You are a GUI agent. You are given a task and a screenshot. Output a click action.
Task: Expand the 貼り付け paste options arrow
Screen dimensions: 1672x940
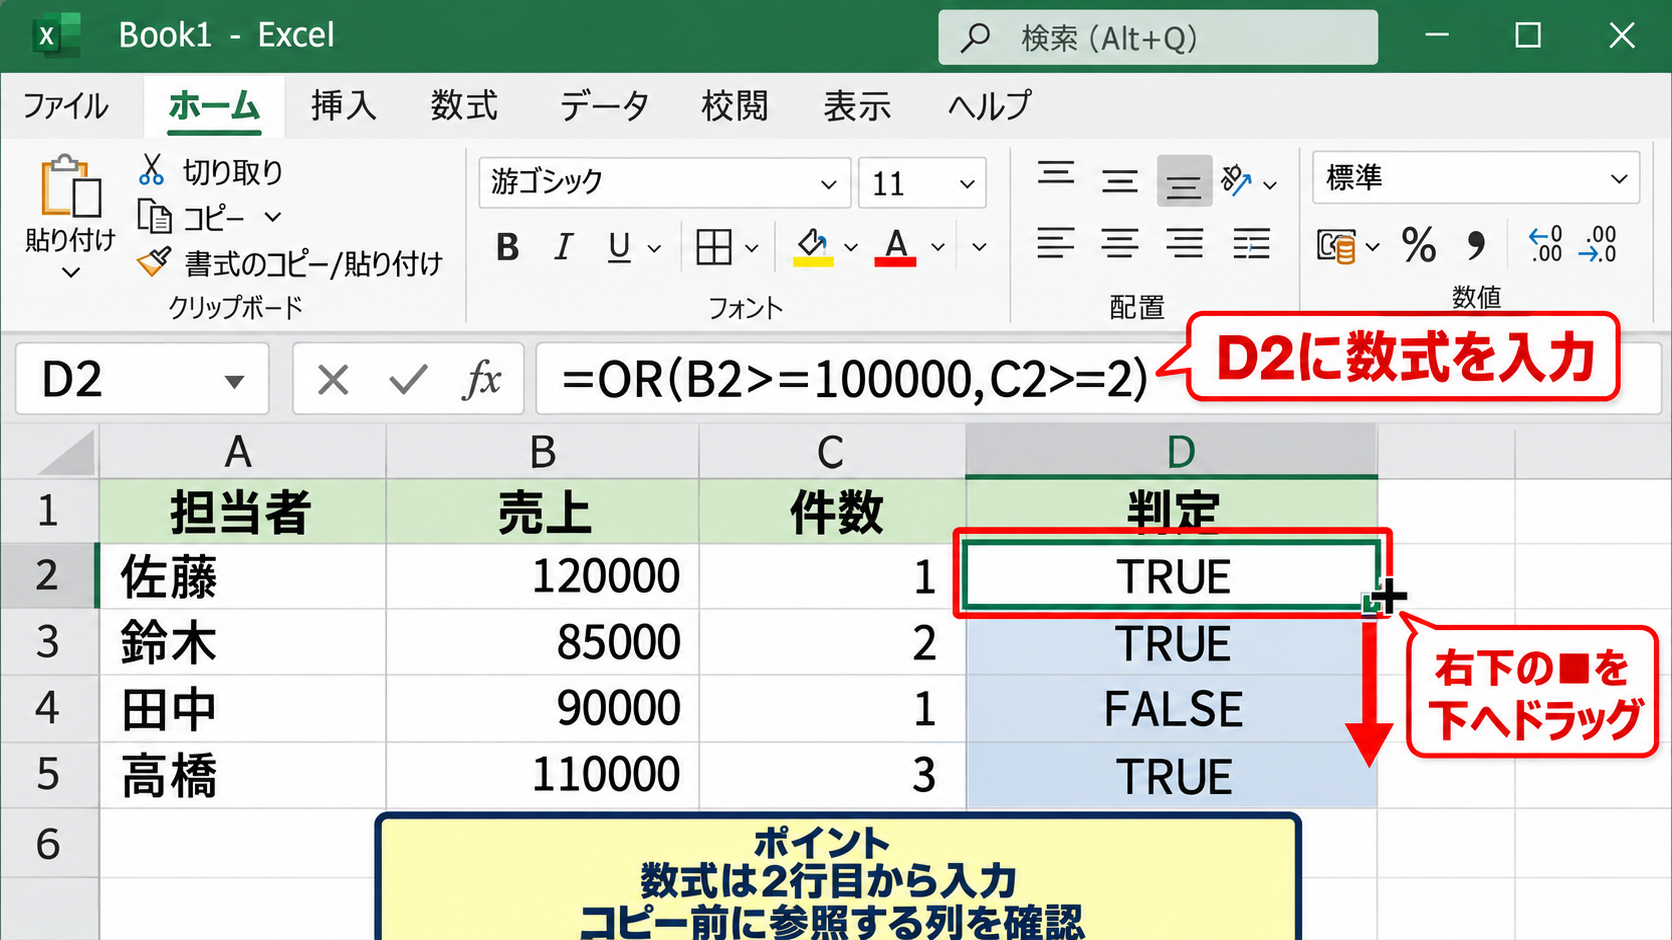pyautogui.click(x=70, y=273)
